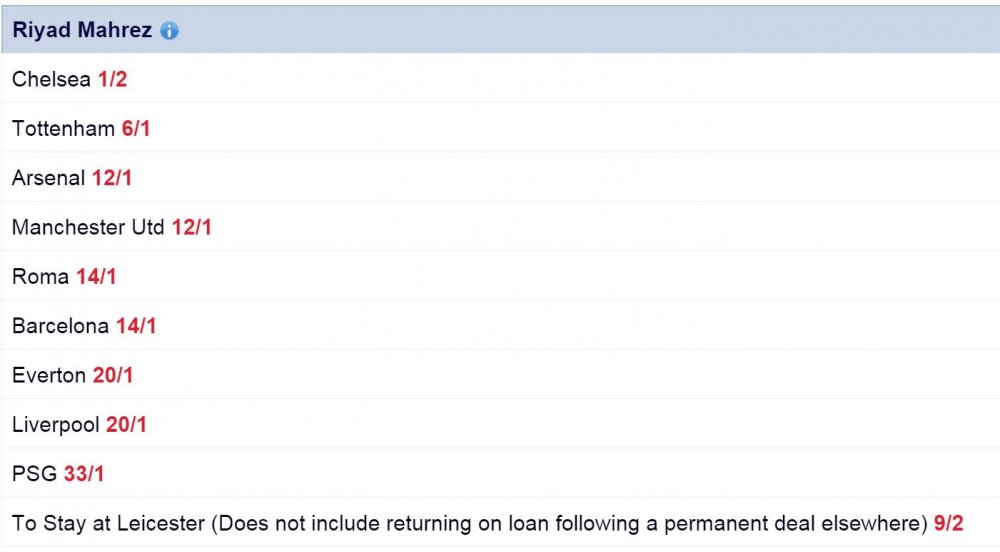The width and height of the screenshot is (1000, 552).
Task: Select Tottenham 6/1 odds
Action: (136, 128)
